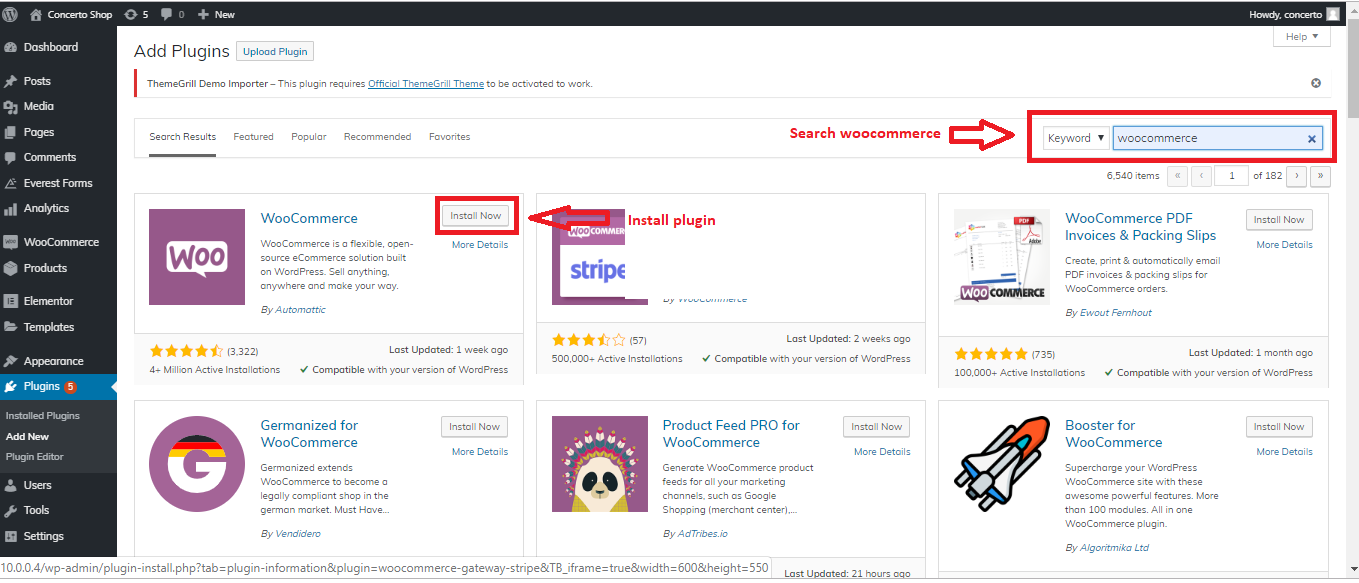This screenshot has height=583, width=1359.
Task: Jump to last page of plugin results
Action: coord(1321,176)
